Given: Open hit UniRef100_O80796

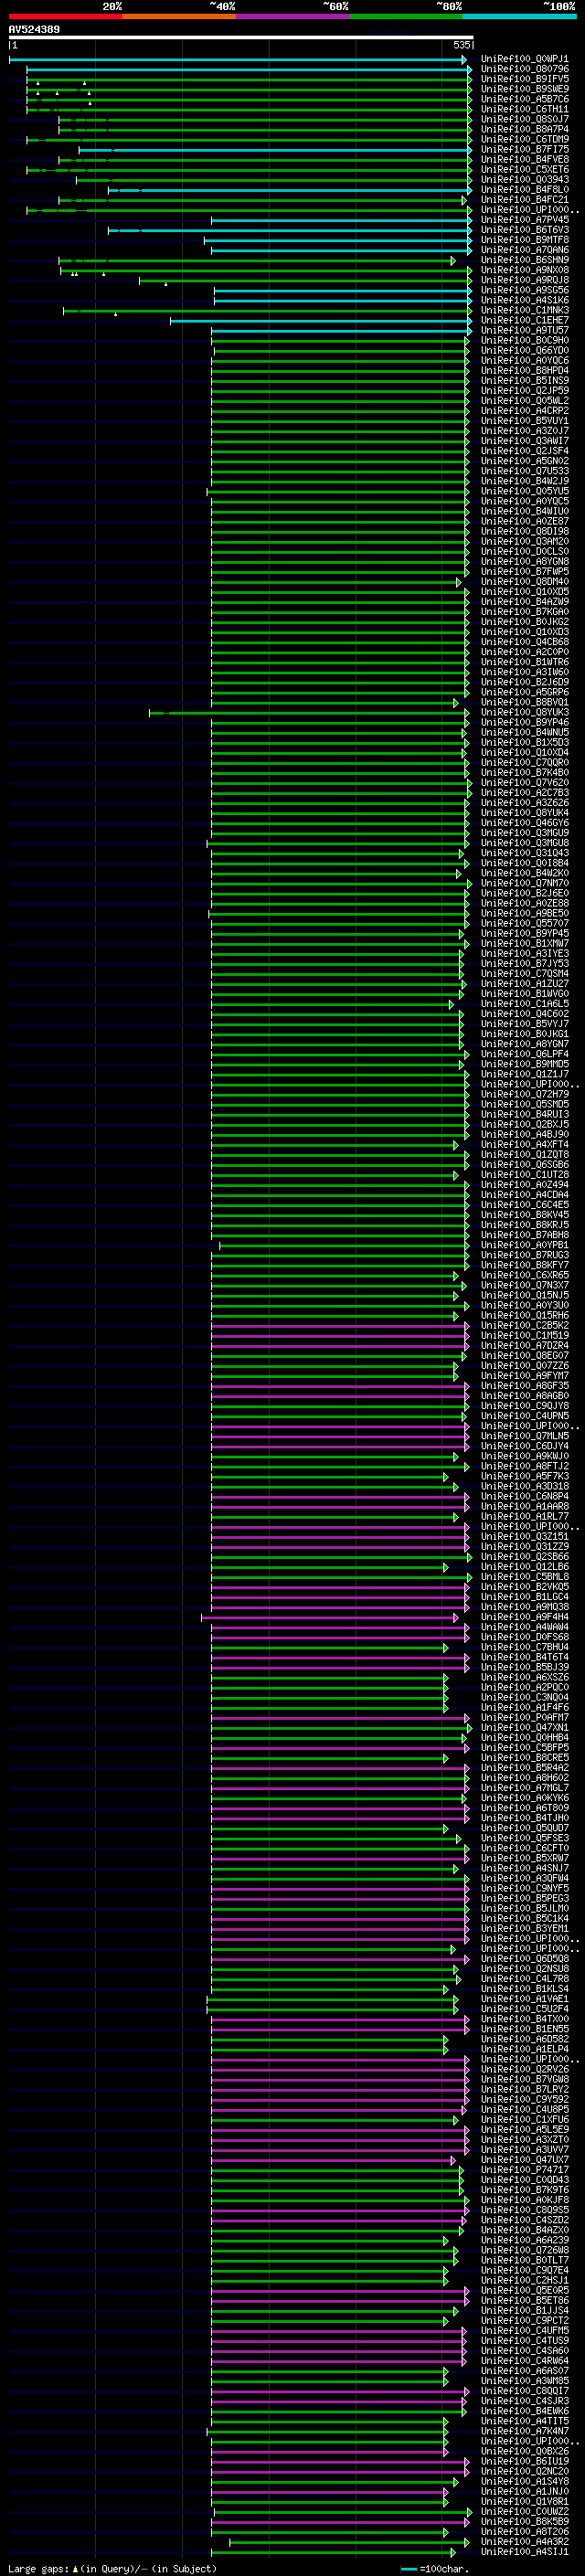Looking at the screenshot, I should [525, 70].
